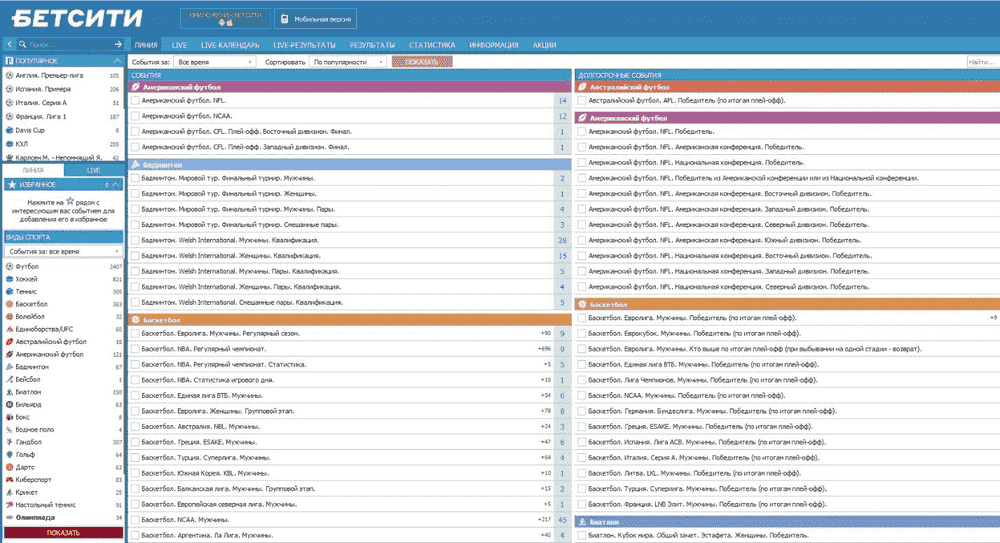Collapse the Популярное panel chevron
This screenshot has height=543, width=1000.
coord(117,61)
